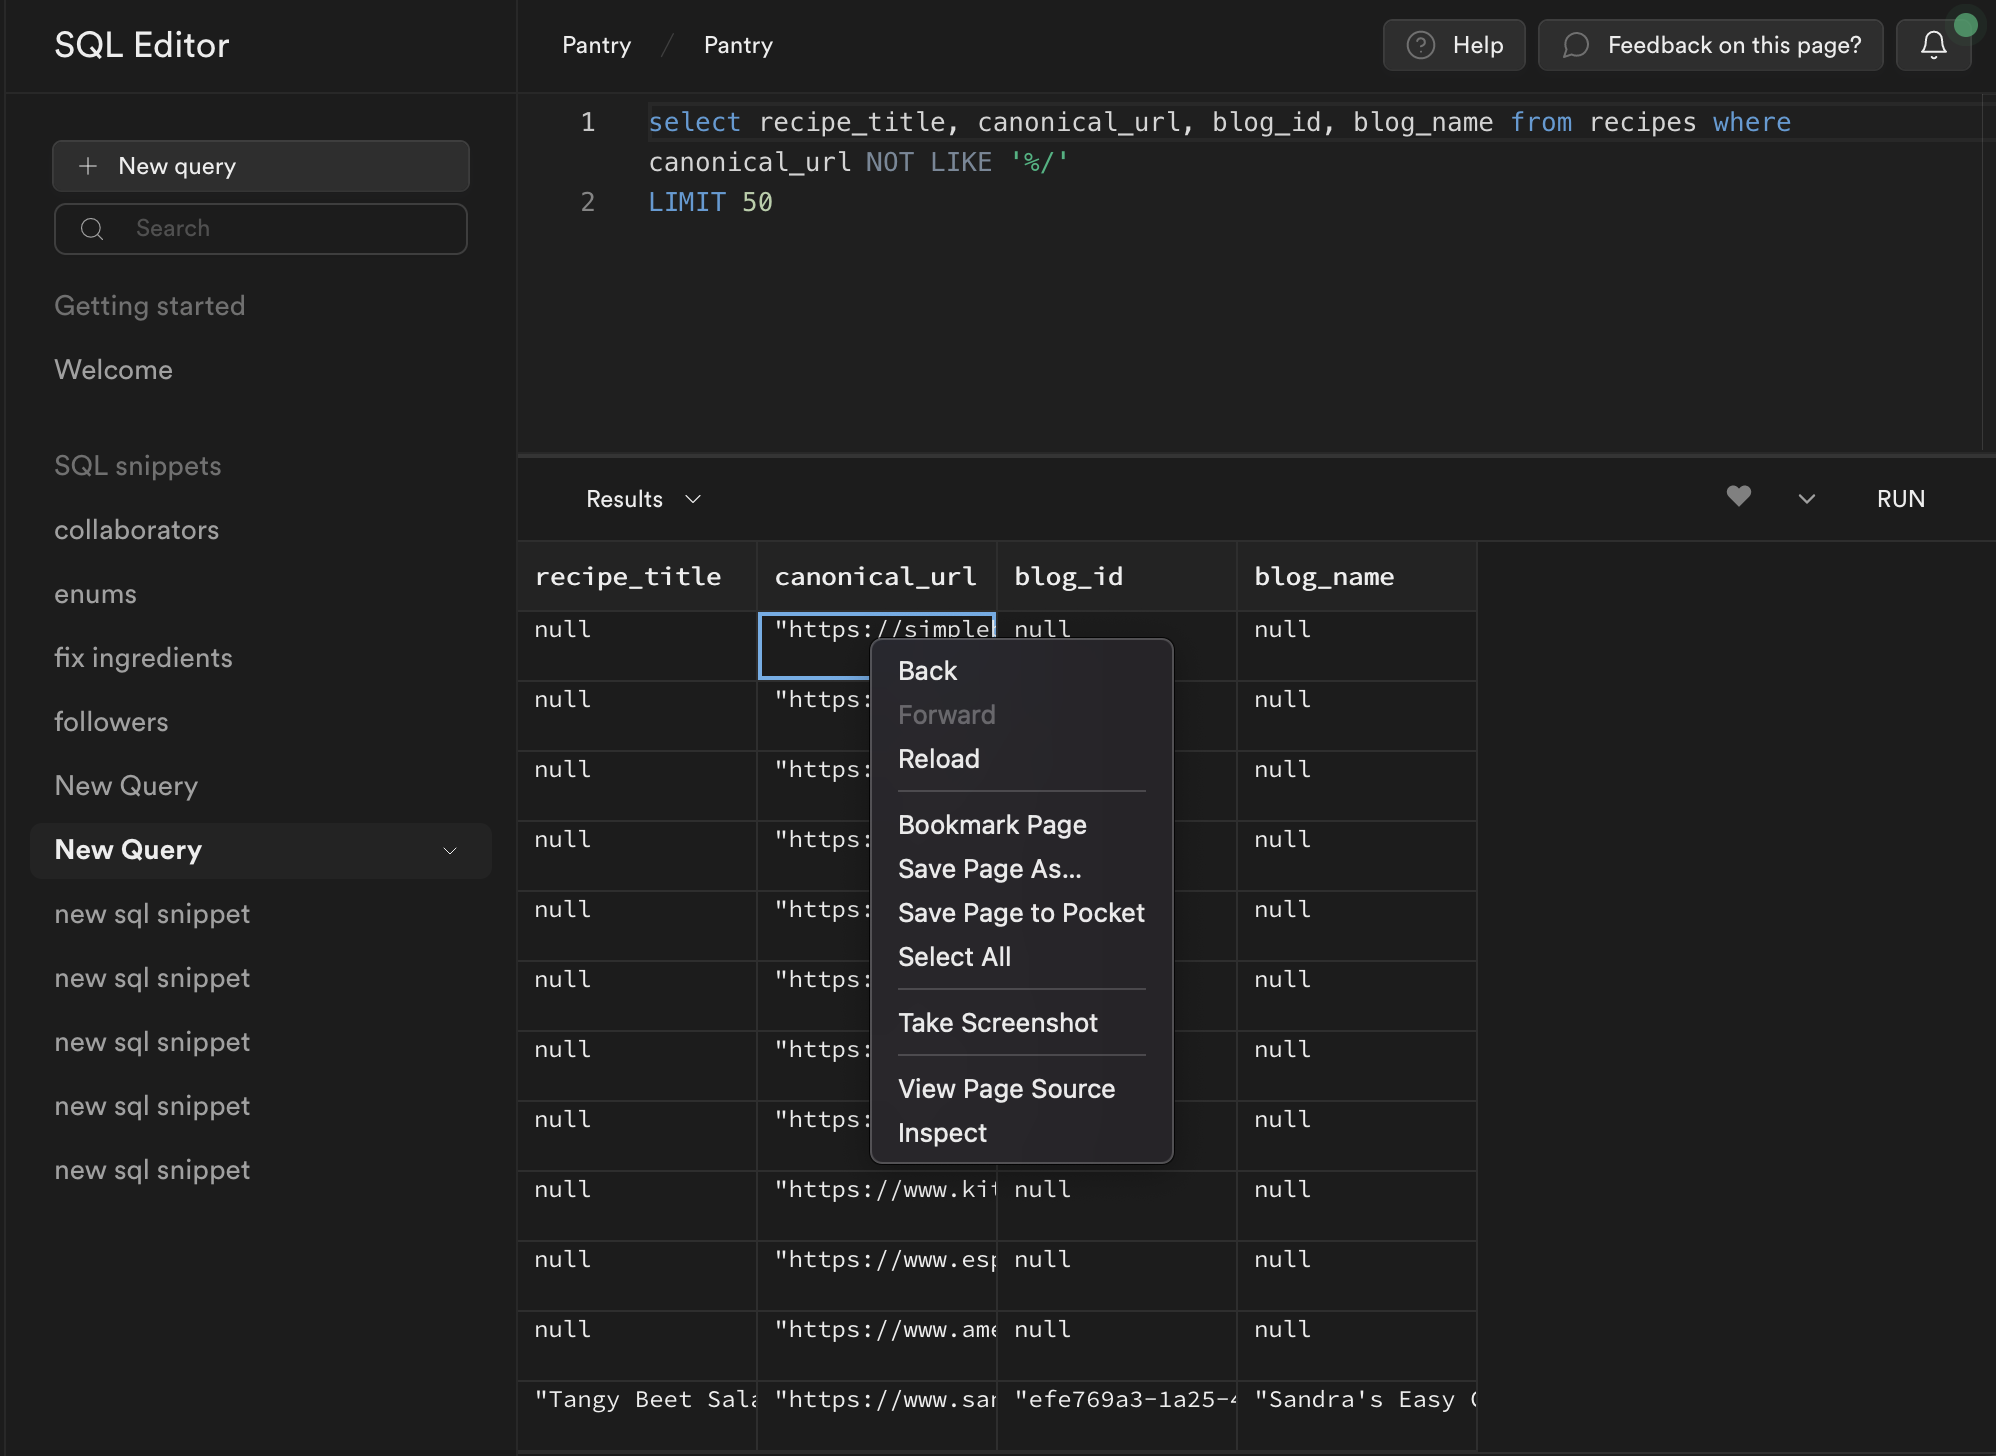Reload the page via context menu
Viewport: 1996px width, 1456px height.
pos(938,758)
